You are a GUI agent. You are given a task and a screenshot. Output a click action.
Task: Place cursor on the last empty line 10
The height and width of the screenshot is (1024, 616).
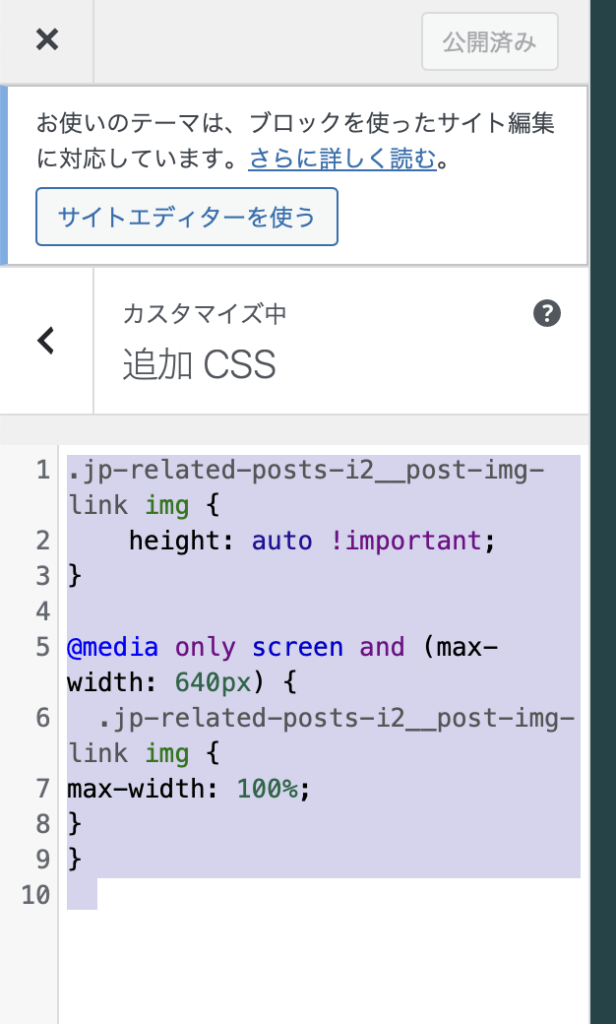(82, 894)
